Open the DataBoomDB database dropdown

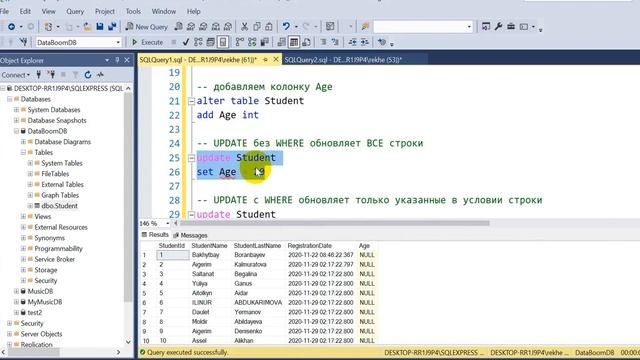(118, 42)
